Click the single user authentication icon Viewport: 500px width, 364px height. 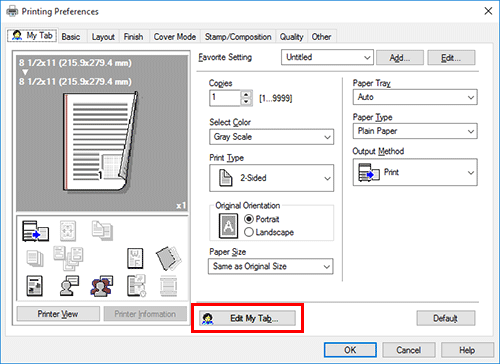69,286
